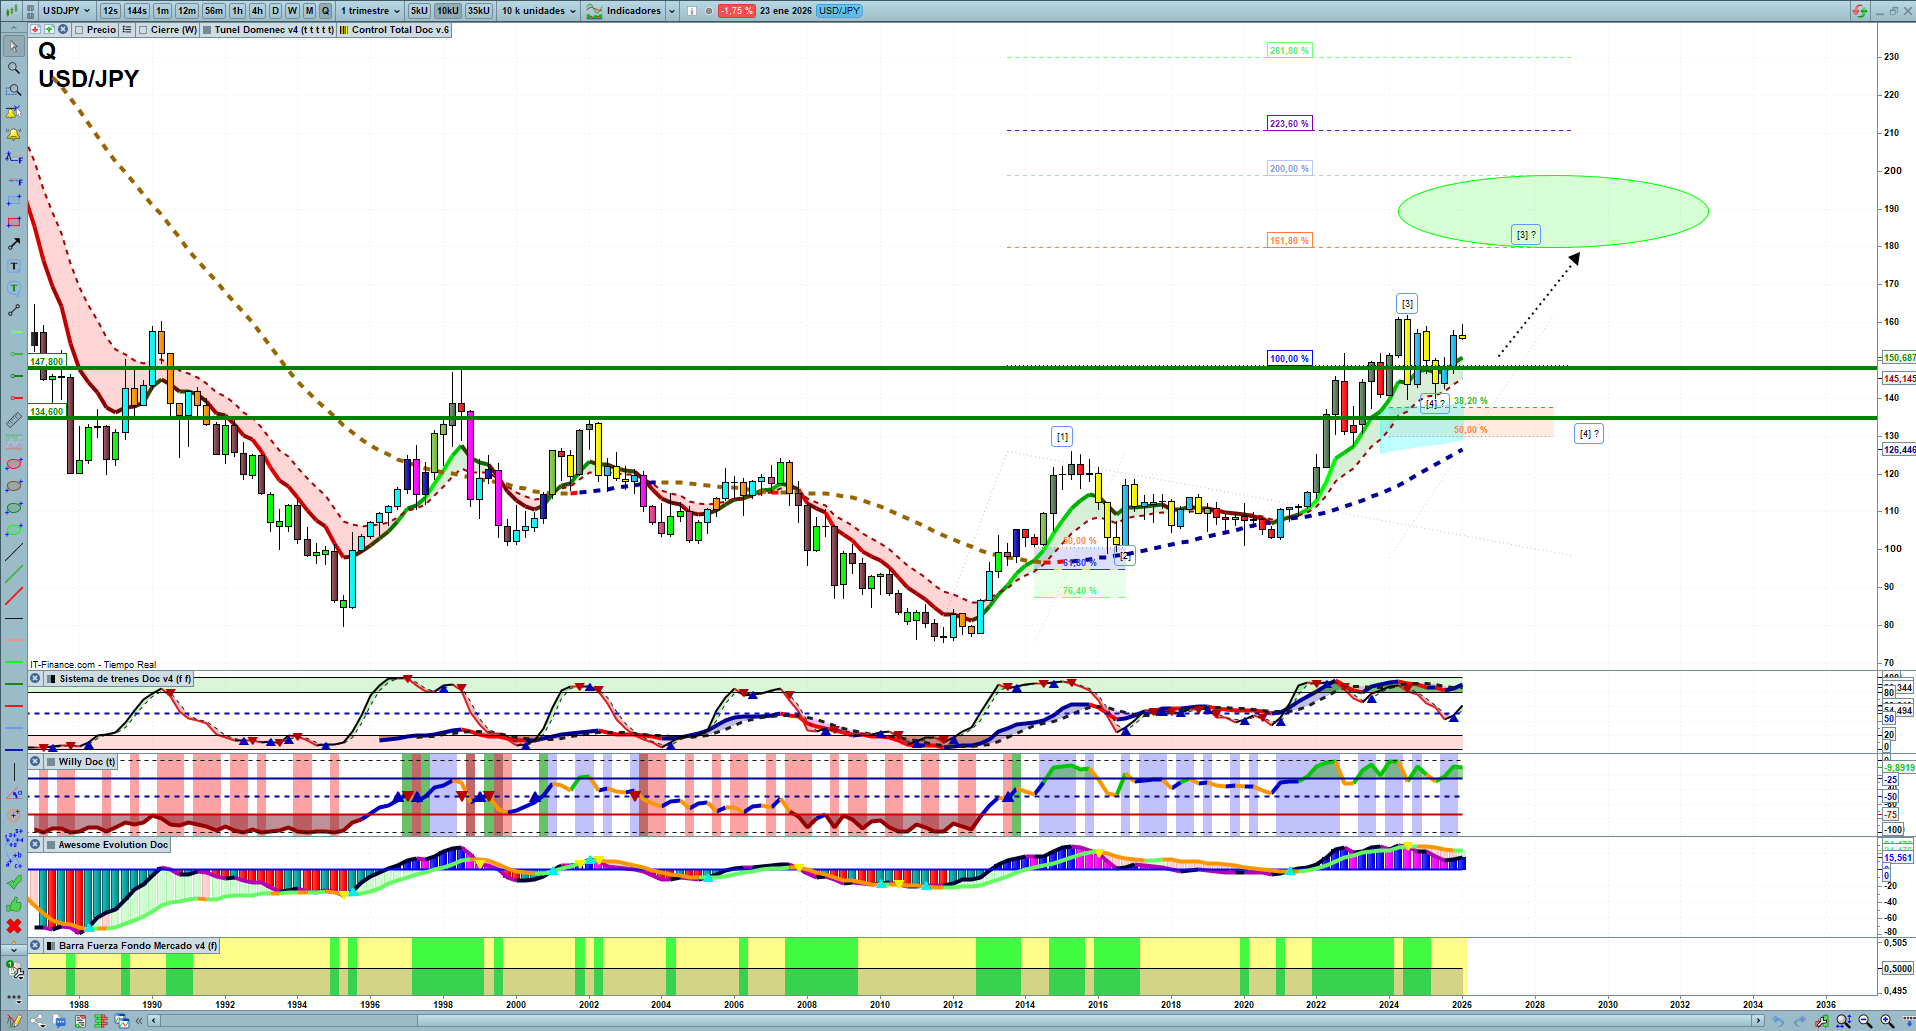1916x1031 pixels.
Task: Click the zoom in magnifier at bottom right
Action: (x=1887, y=1021)
